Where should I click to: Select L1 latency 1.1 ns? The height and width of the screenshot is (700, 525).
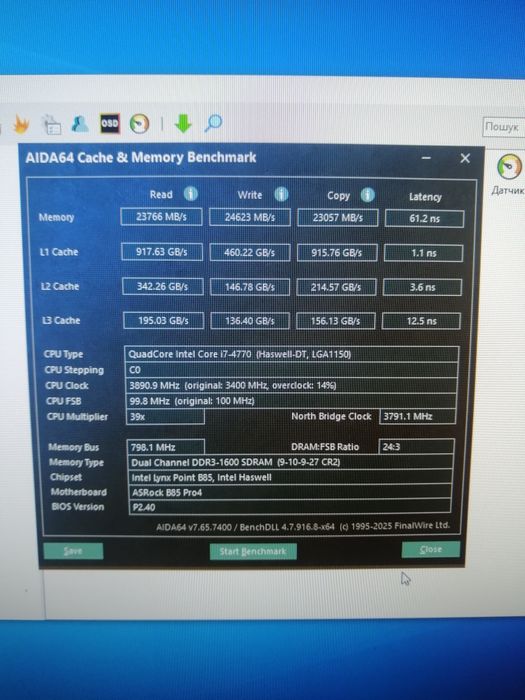pos(423,253)
